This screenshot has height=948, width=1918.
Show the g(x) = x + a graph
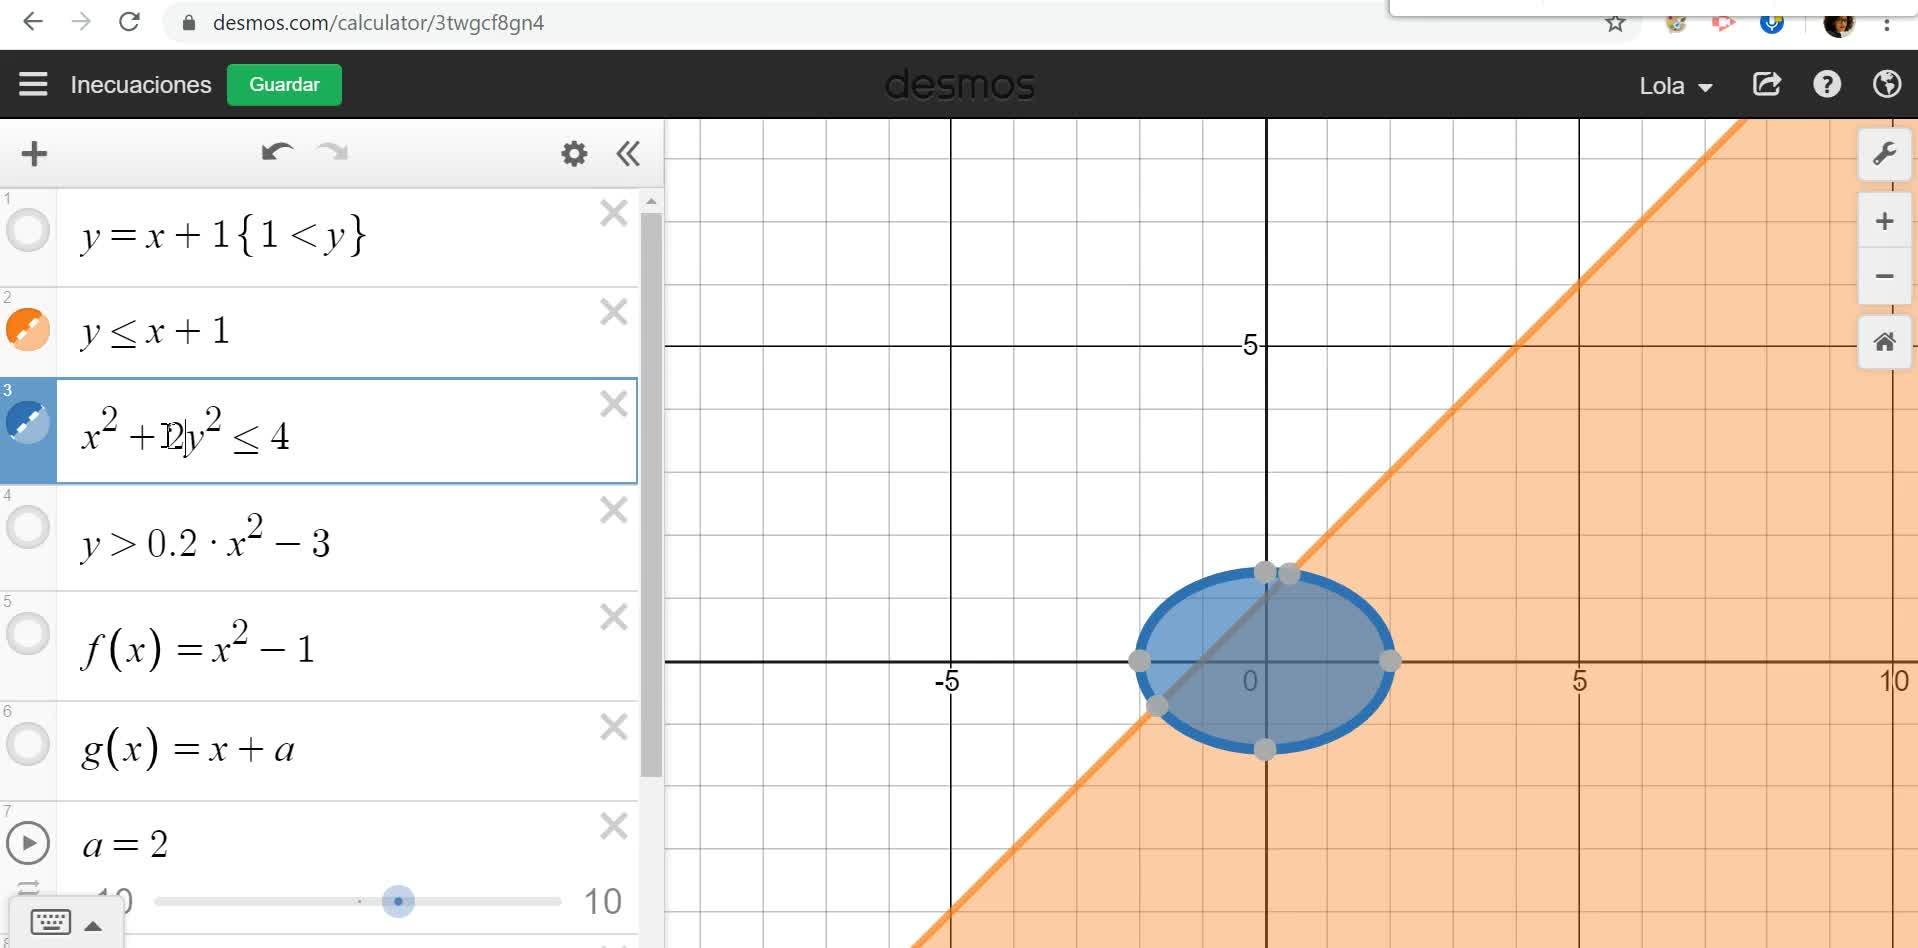click(28, 743)
